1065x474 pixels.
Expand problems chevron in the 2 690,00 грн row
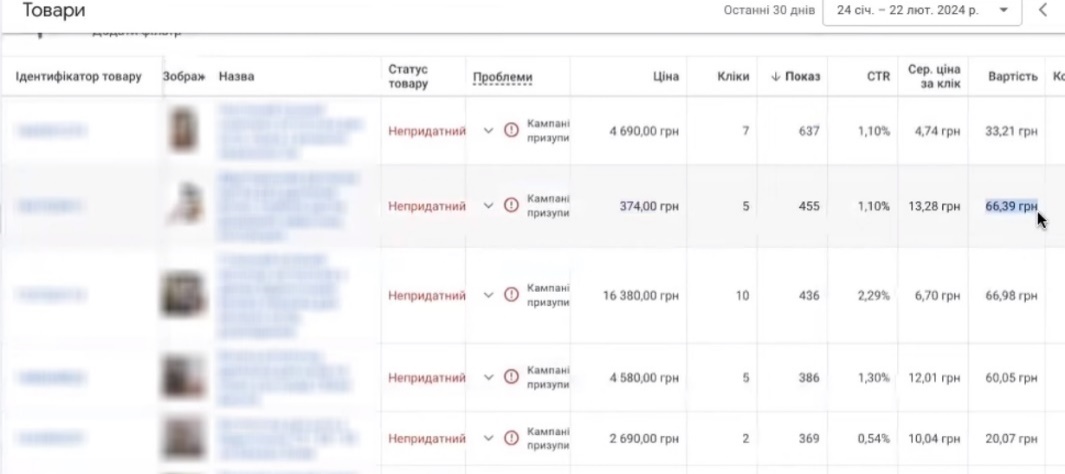pyautogui.click(x=488, y=438)
